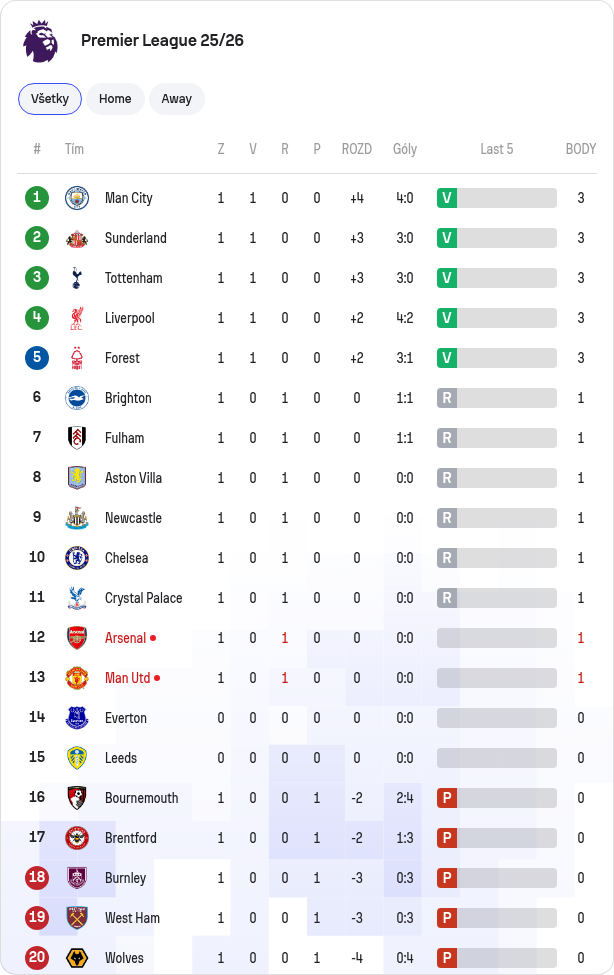Click the Premier League lion logo
614x975 pixels.
[40, 41]
